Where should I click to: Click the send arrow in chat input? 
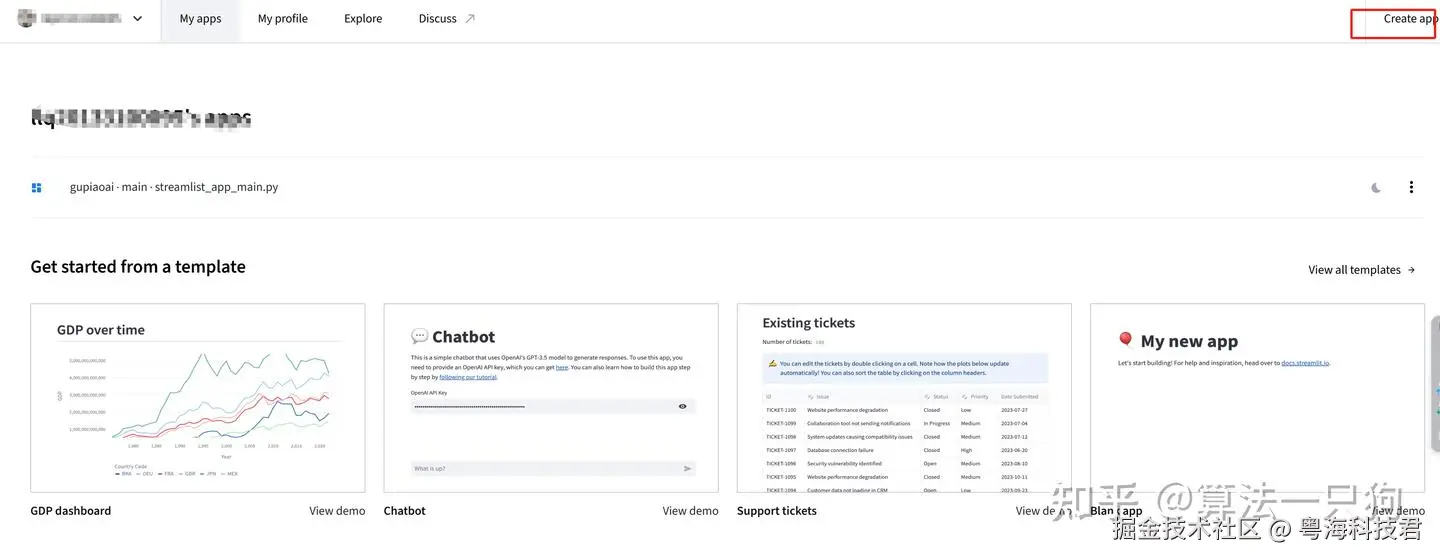pos(687,468)
